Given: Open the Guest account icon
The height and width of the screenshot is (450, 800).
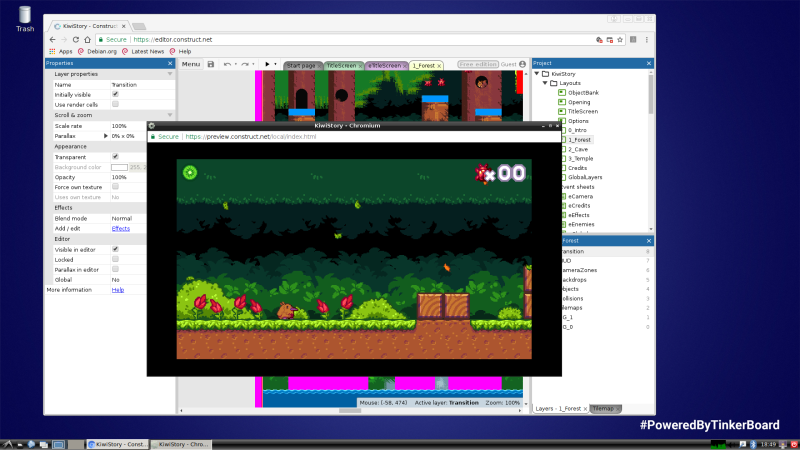Looking at the screenshot, I should 522,64.
